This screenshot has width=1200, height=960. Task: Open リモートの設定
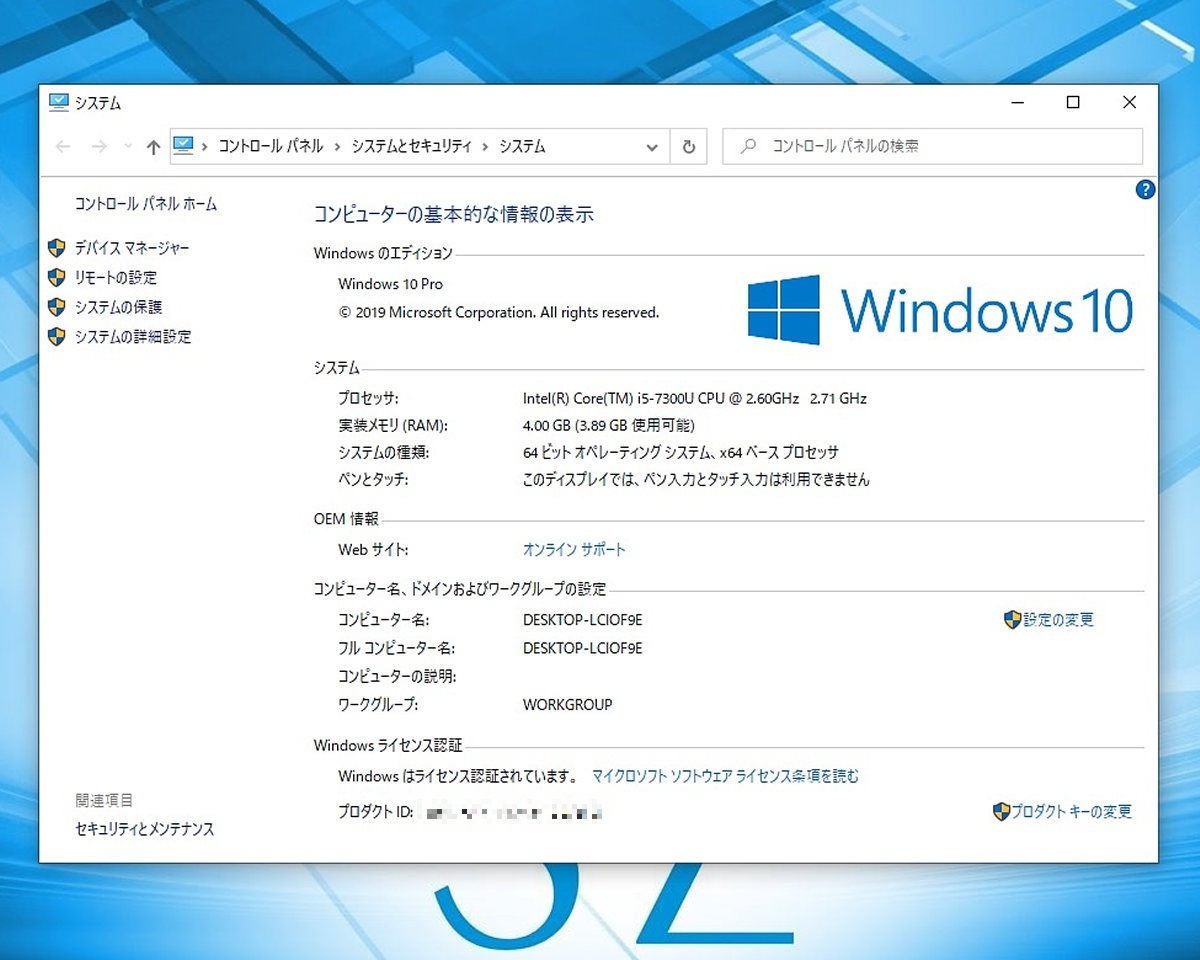116,278
